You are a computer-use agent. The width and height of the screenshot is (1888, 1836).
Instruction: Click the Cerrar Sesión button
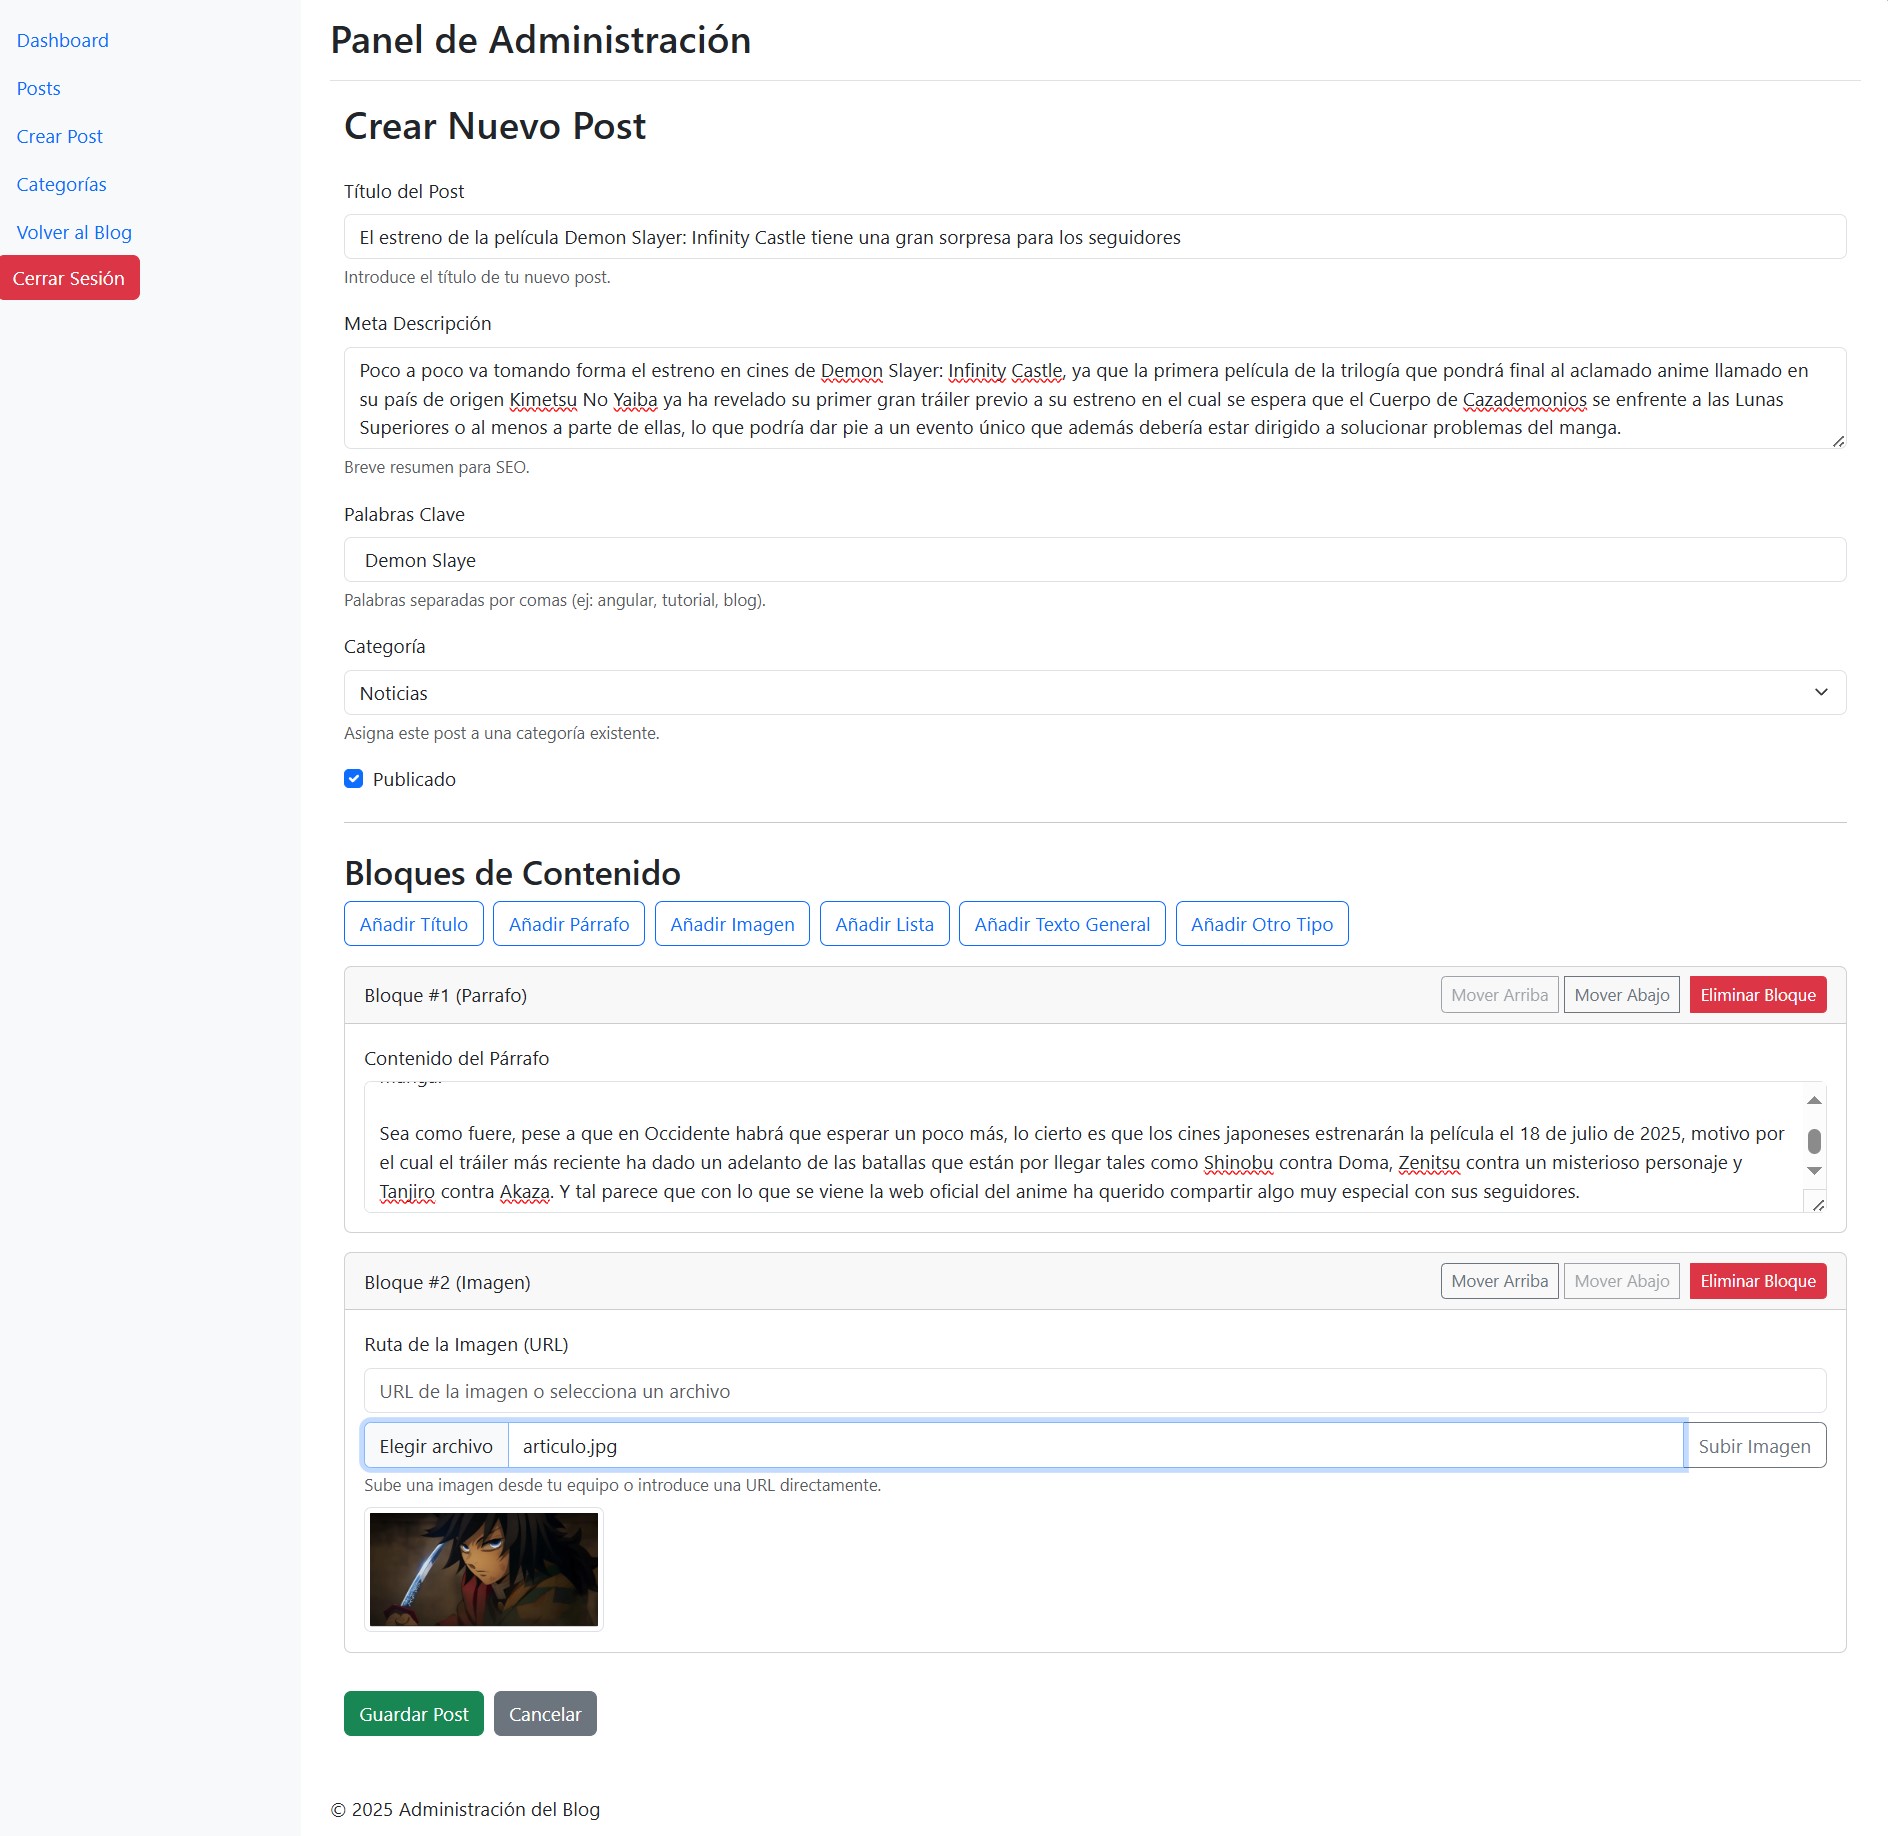click(x=69, y=278)
